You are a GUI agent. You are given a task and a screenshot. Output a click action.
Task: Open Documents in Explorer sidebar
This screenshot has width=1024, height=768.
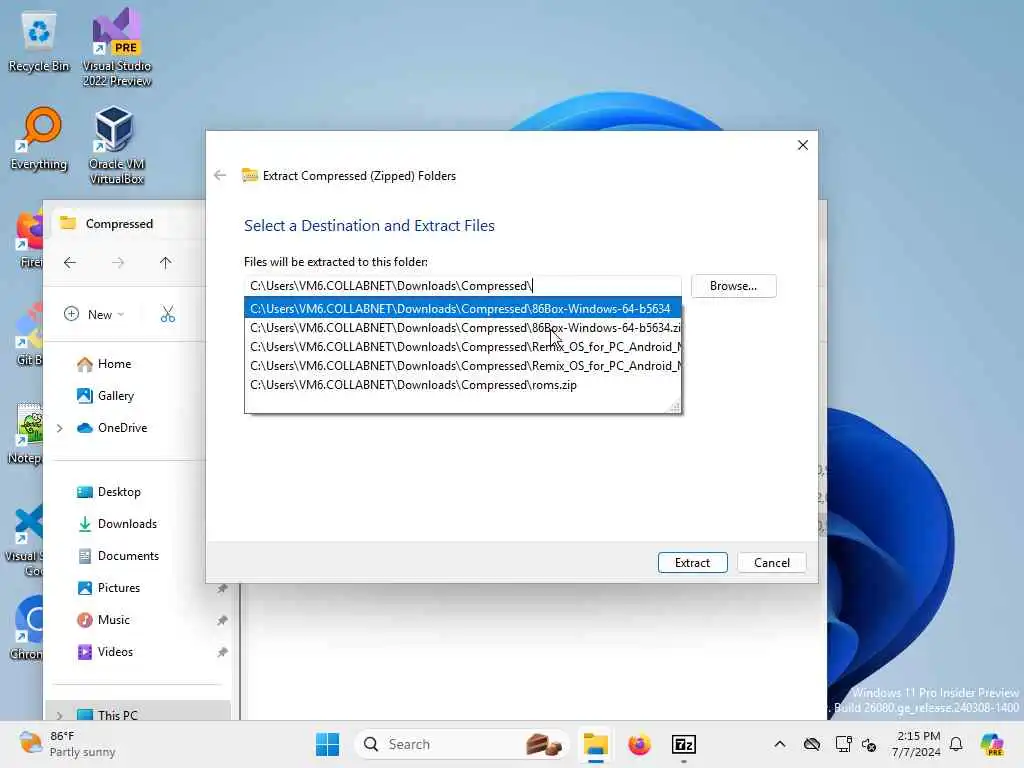pos(118,556)
